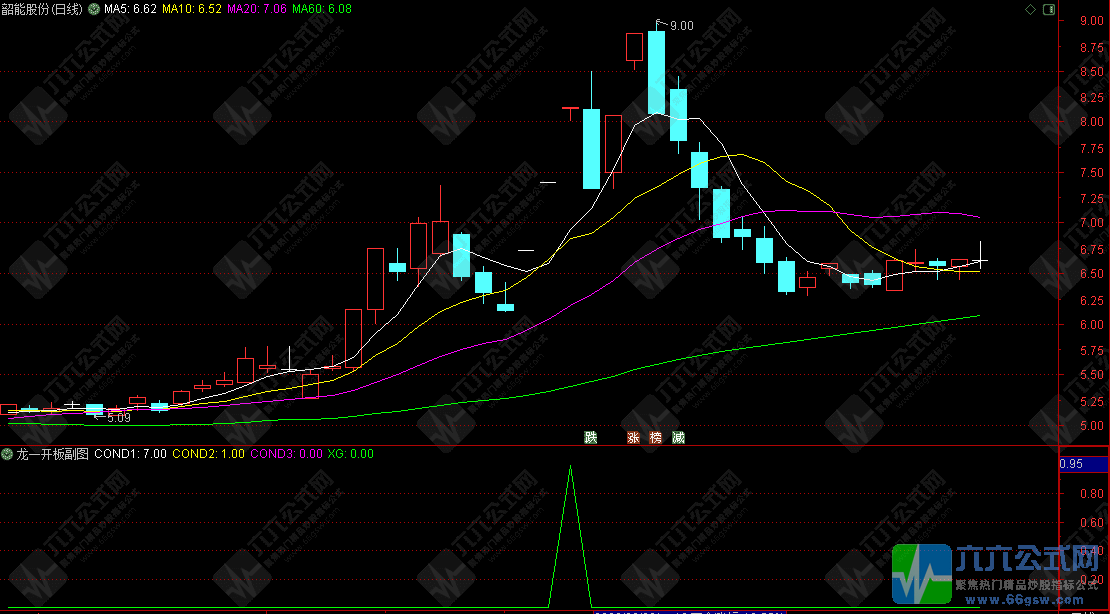
Task: Click the COND1: 7.00 indicator value
Action: (x=130, y=453)
